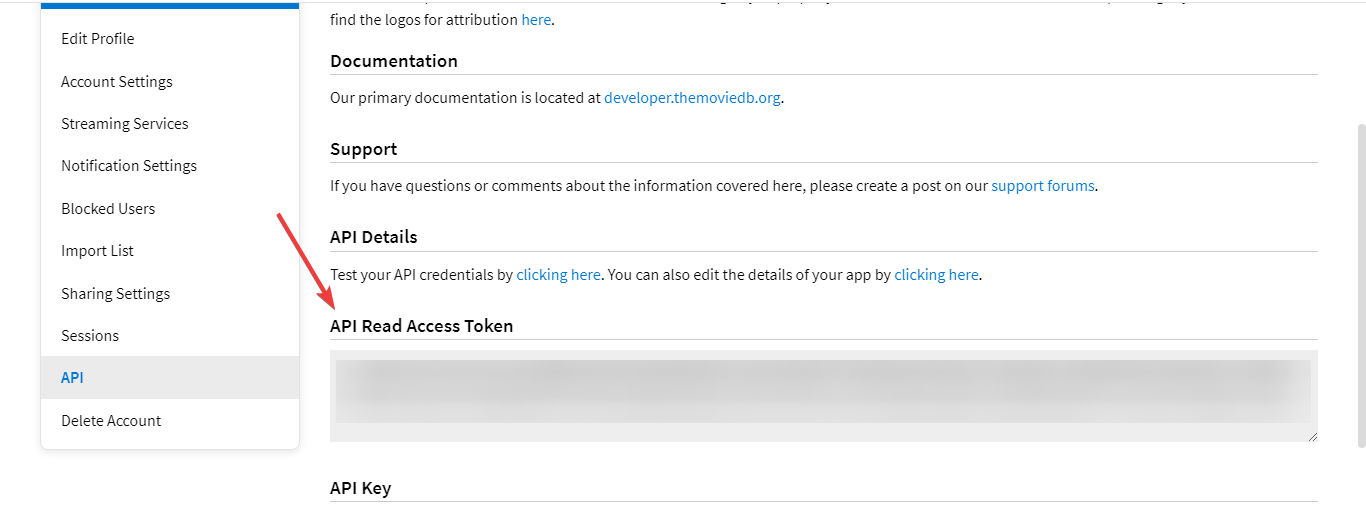Follow the logos attribution 'here' link
This screenshot has height=505, width=1366.
point(536,20)
